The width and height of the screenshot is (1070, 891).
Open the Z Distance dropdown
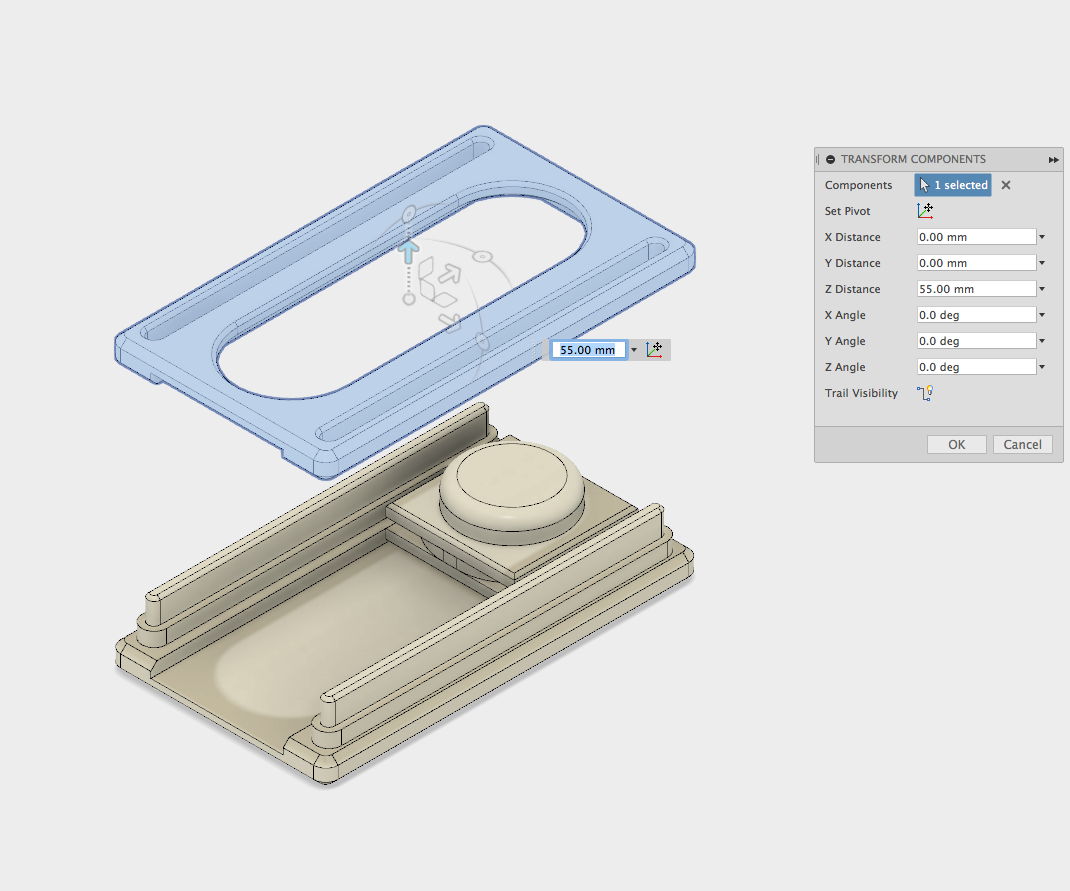coord(1041,289)
